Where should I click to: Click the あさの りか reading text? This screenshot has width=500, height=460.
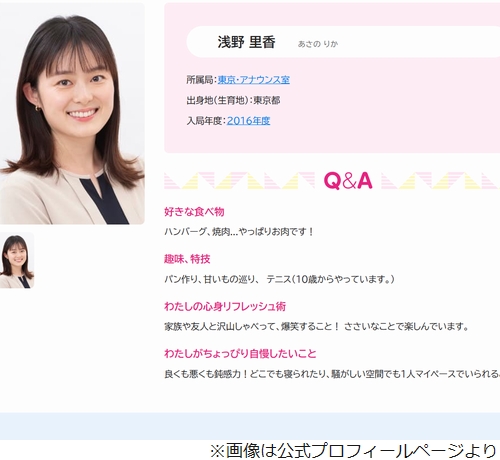[318, 44]
